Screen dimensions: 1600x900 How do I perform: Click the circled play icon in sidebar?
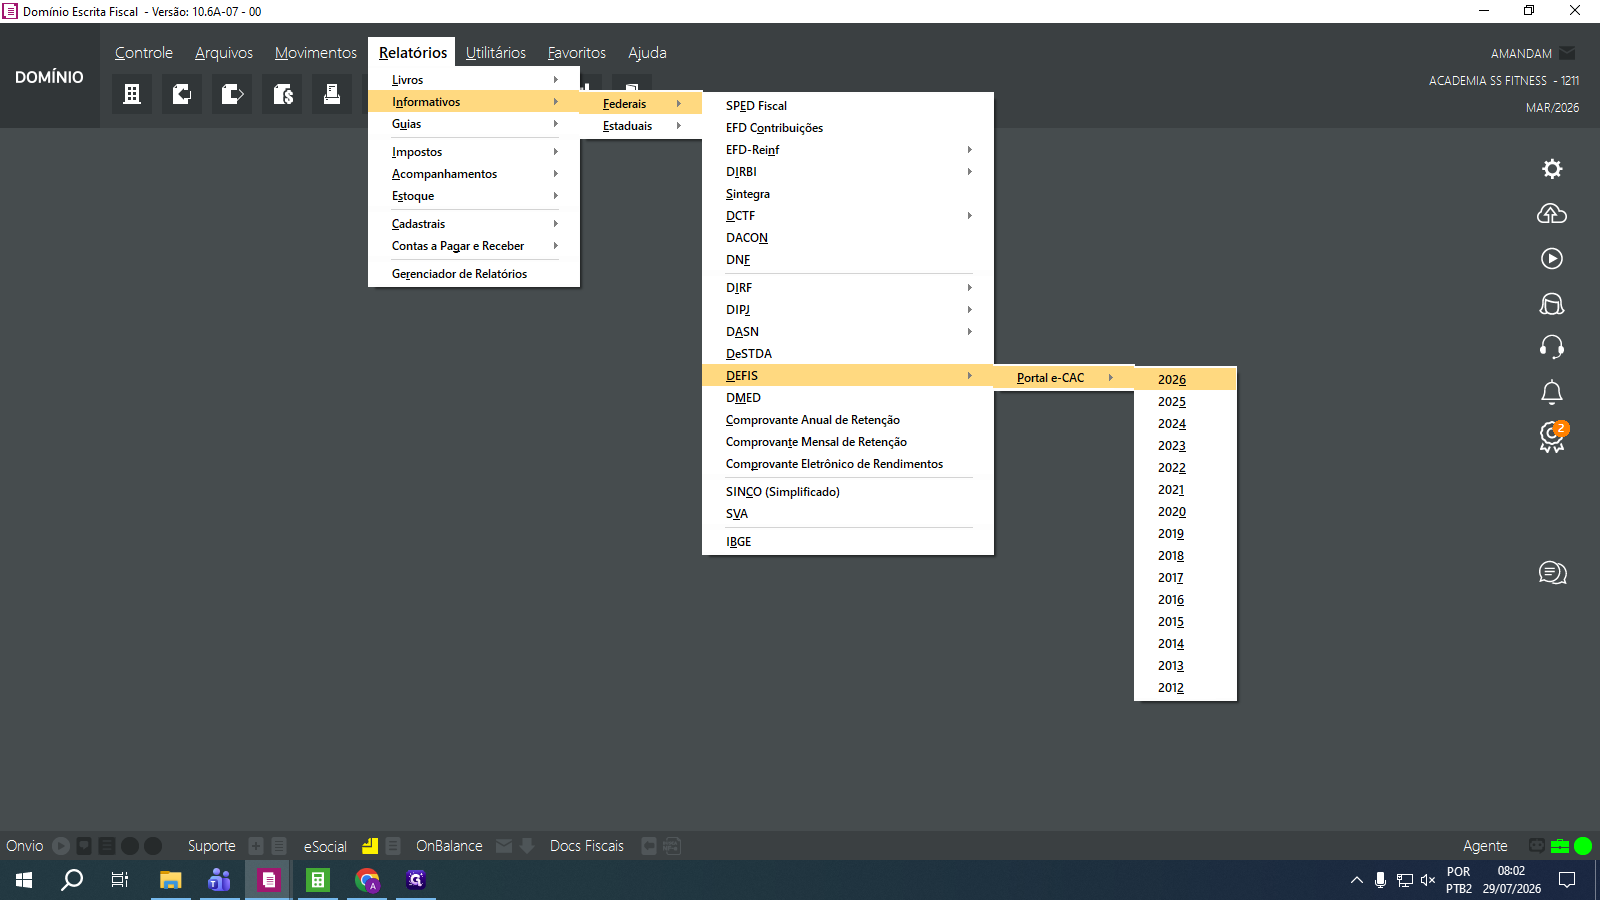[x=1552, y=259]
